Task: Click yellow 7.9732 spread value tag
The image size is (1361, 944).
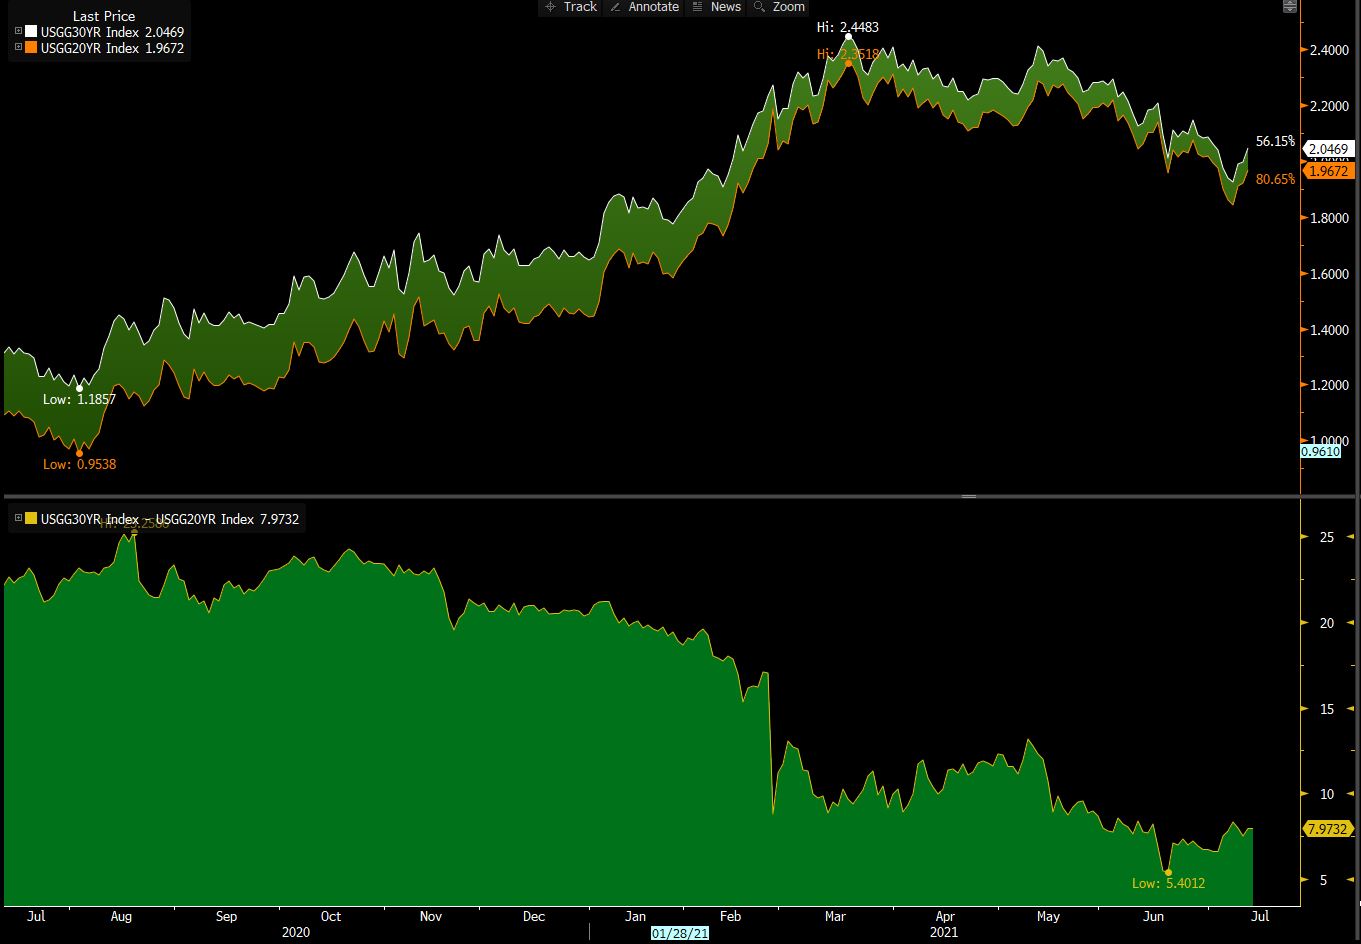Action: pos(1329,830)
